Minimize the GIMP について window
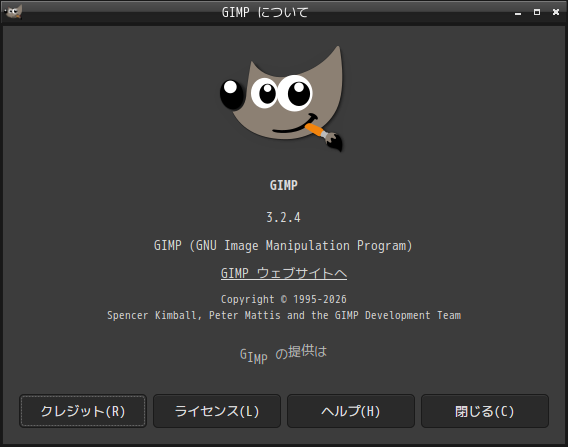The width and height of the screenshot is (568, 447). (x=518, y=13)
